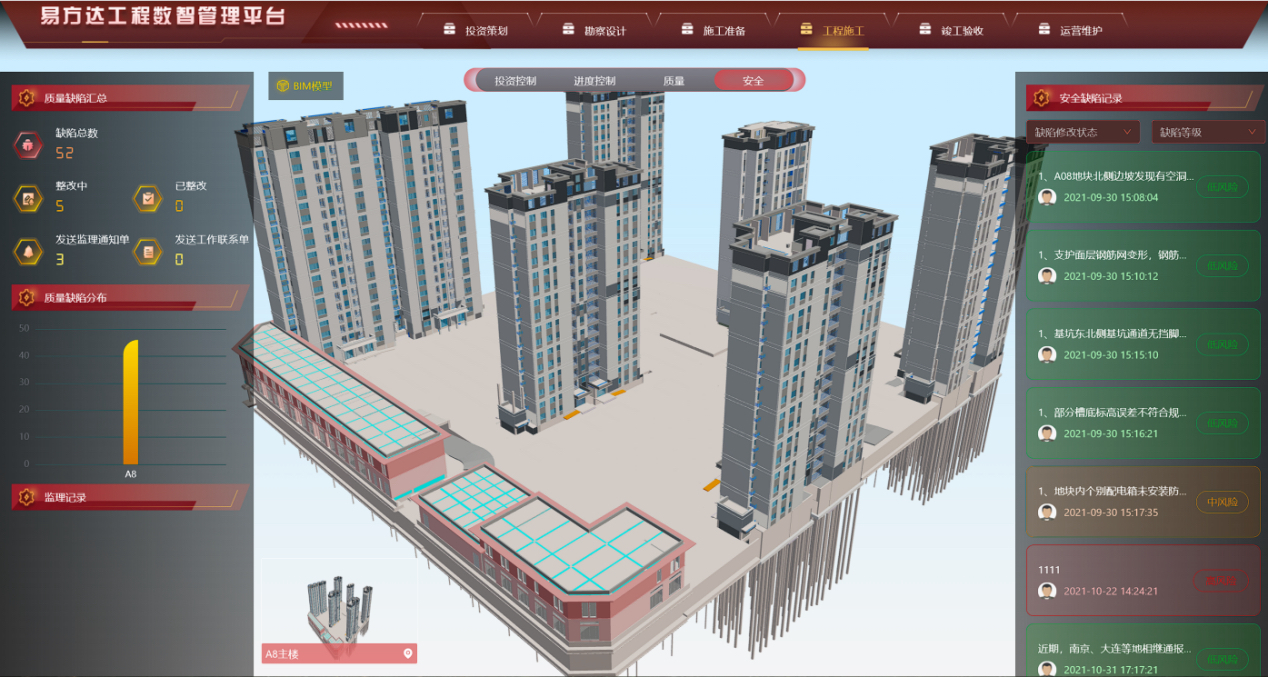Switch to the 质量 view
The image size is (1268, 677).
click(674, 81)
